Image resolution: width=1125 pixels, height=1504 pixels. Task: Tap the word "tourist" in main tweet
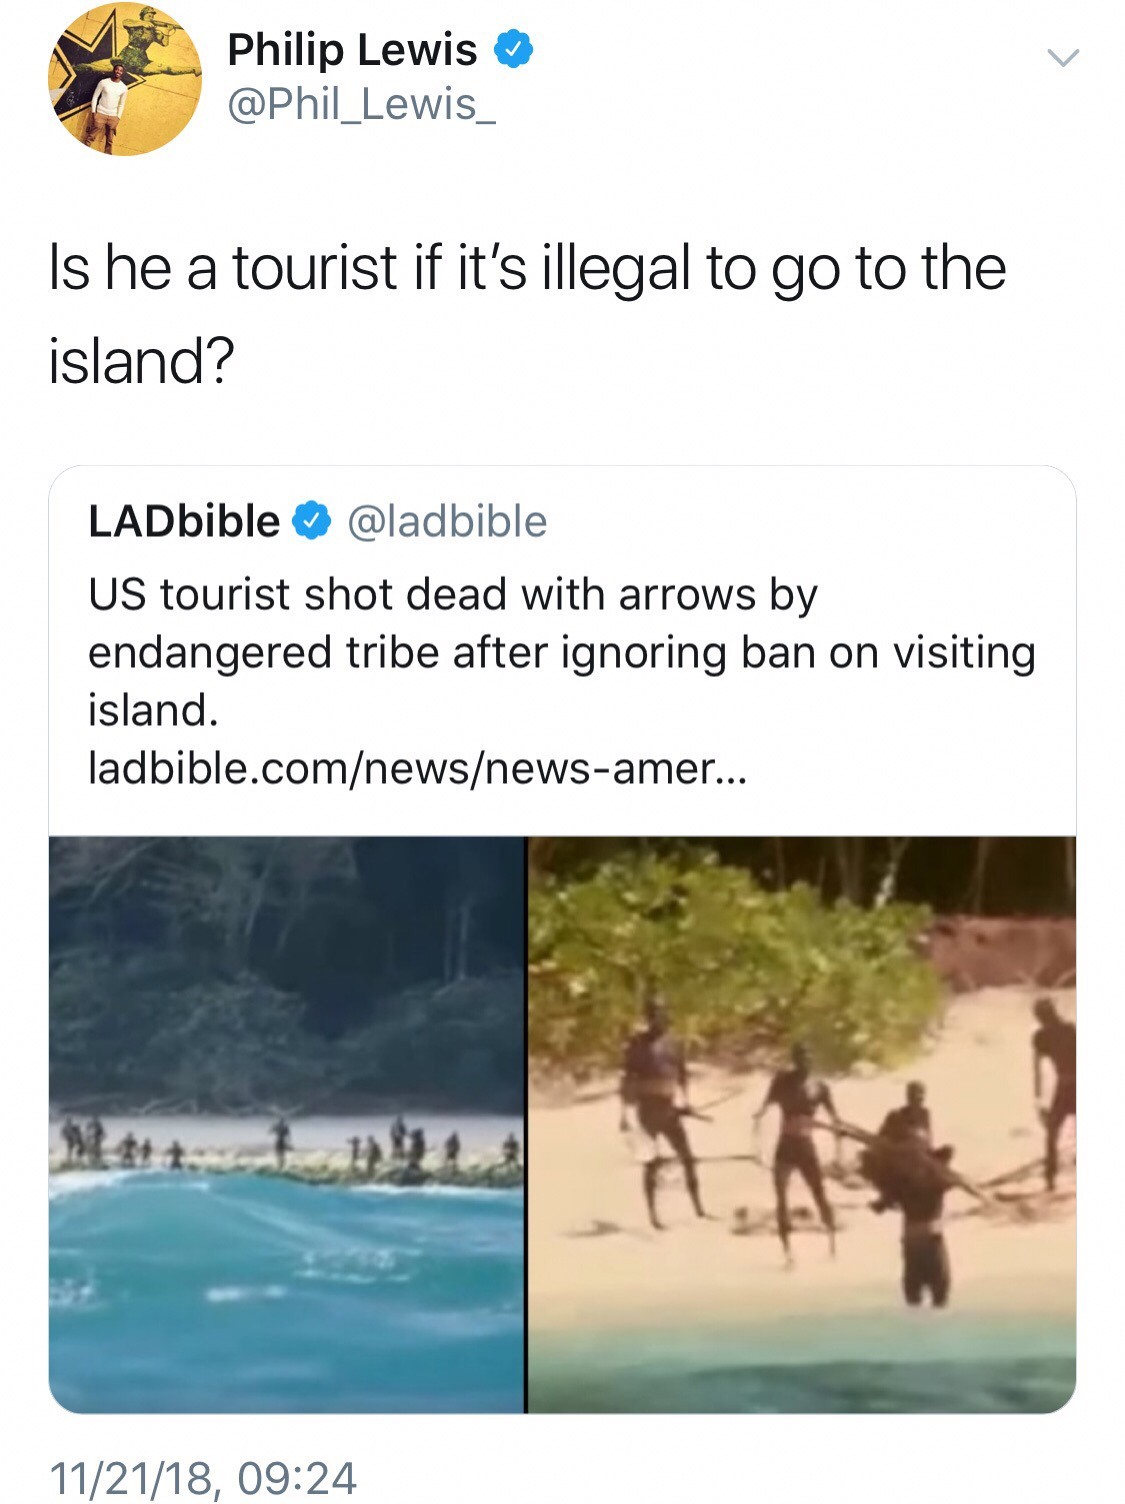point(316,268)
